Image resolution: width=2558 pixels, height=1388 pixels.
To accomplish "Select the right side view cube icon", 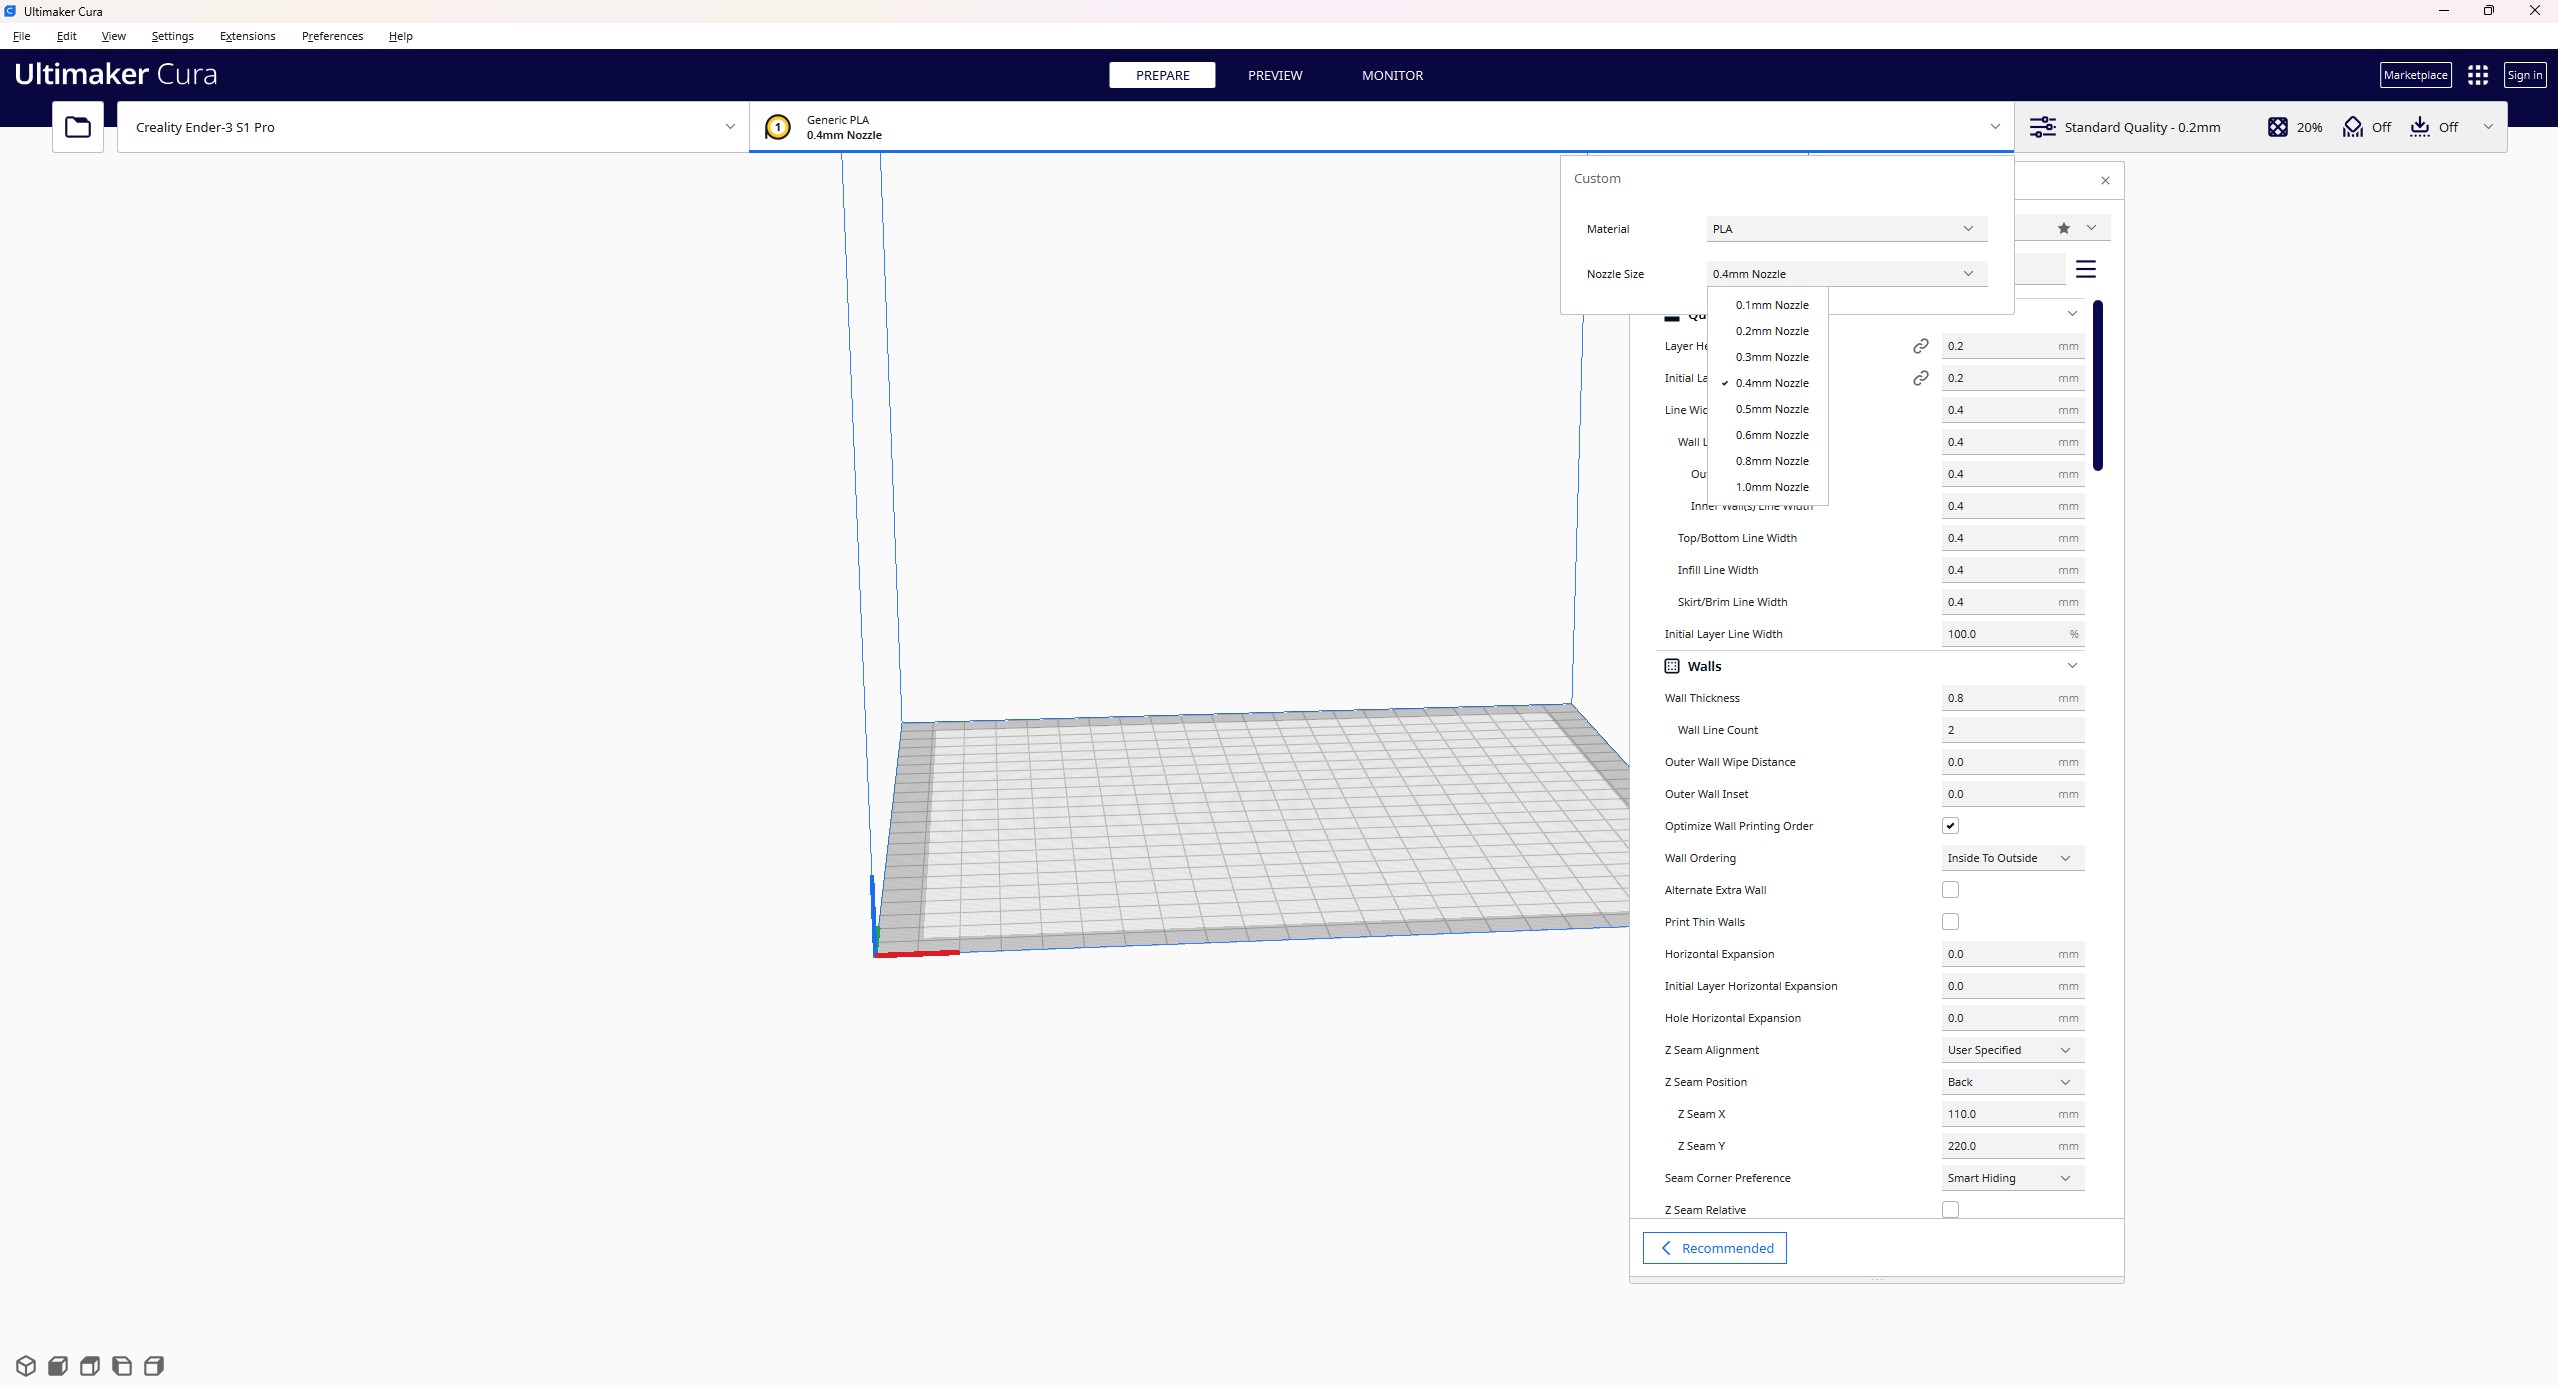I will [x=154, y=1366].
